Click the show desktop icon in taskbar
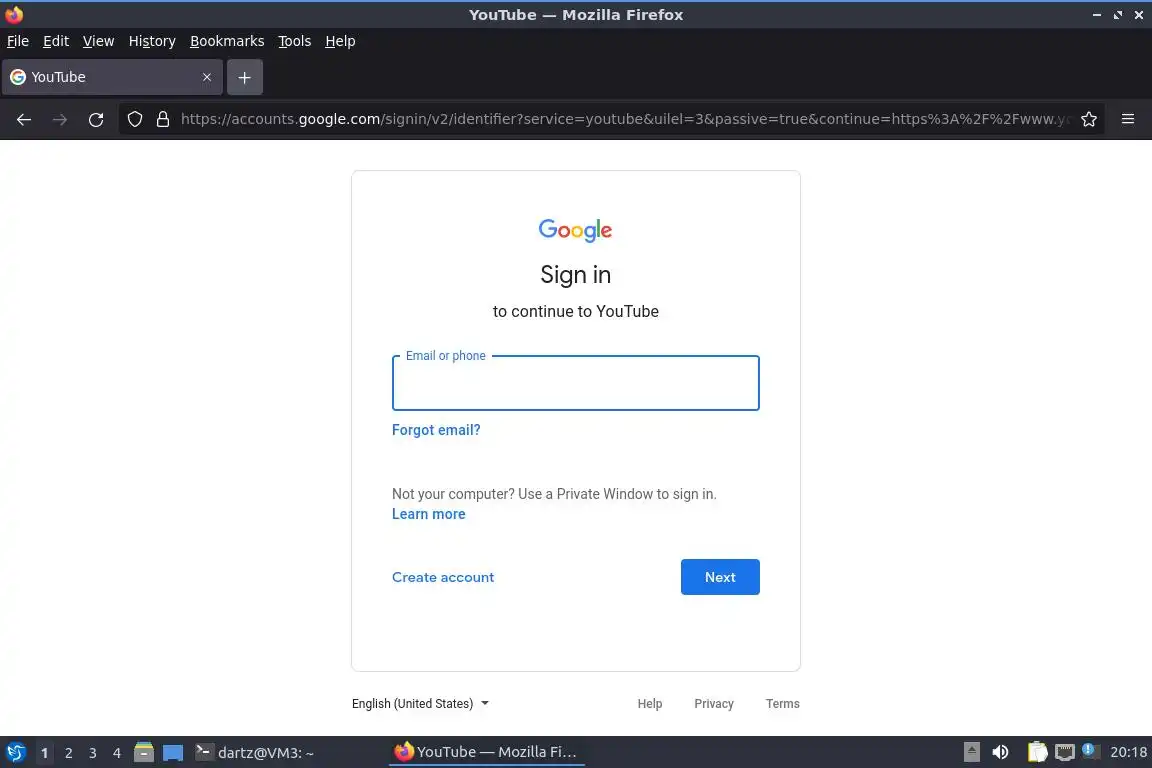The height and width of the screenshot is (768, 1152). (173, 753)
